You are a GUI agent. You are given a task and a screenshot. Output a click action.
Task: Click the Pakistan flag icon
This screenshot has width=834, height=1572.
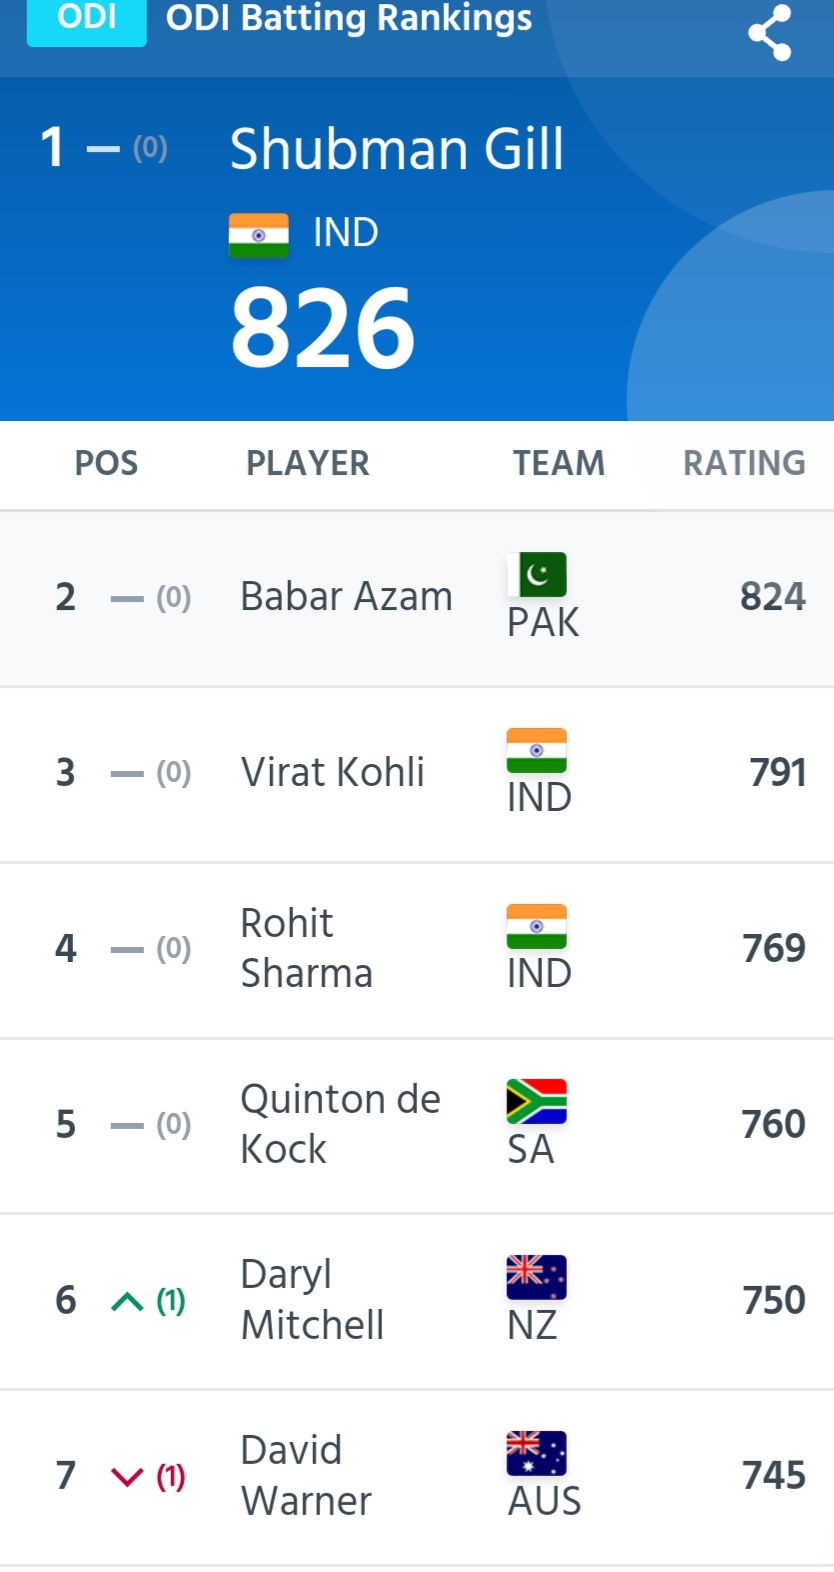(x=537, y=575)
